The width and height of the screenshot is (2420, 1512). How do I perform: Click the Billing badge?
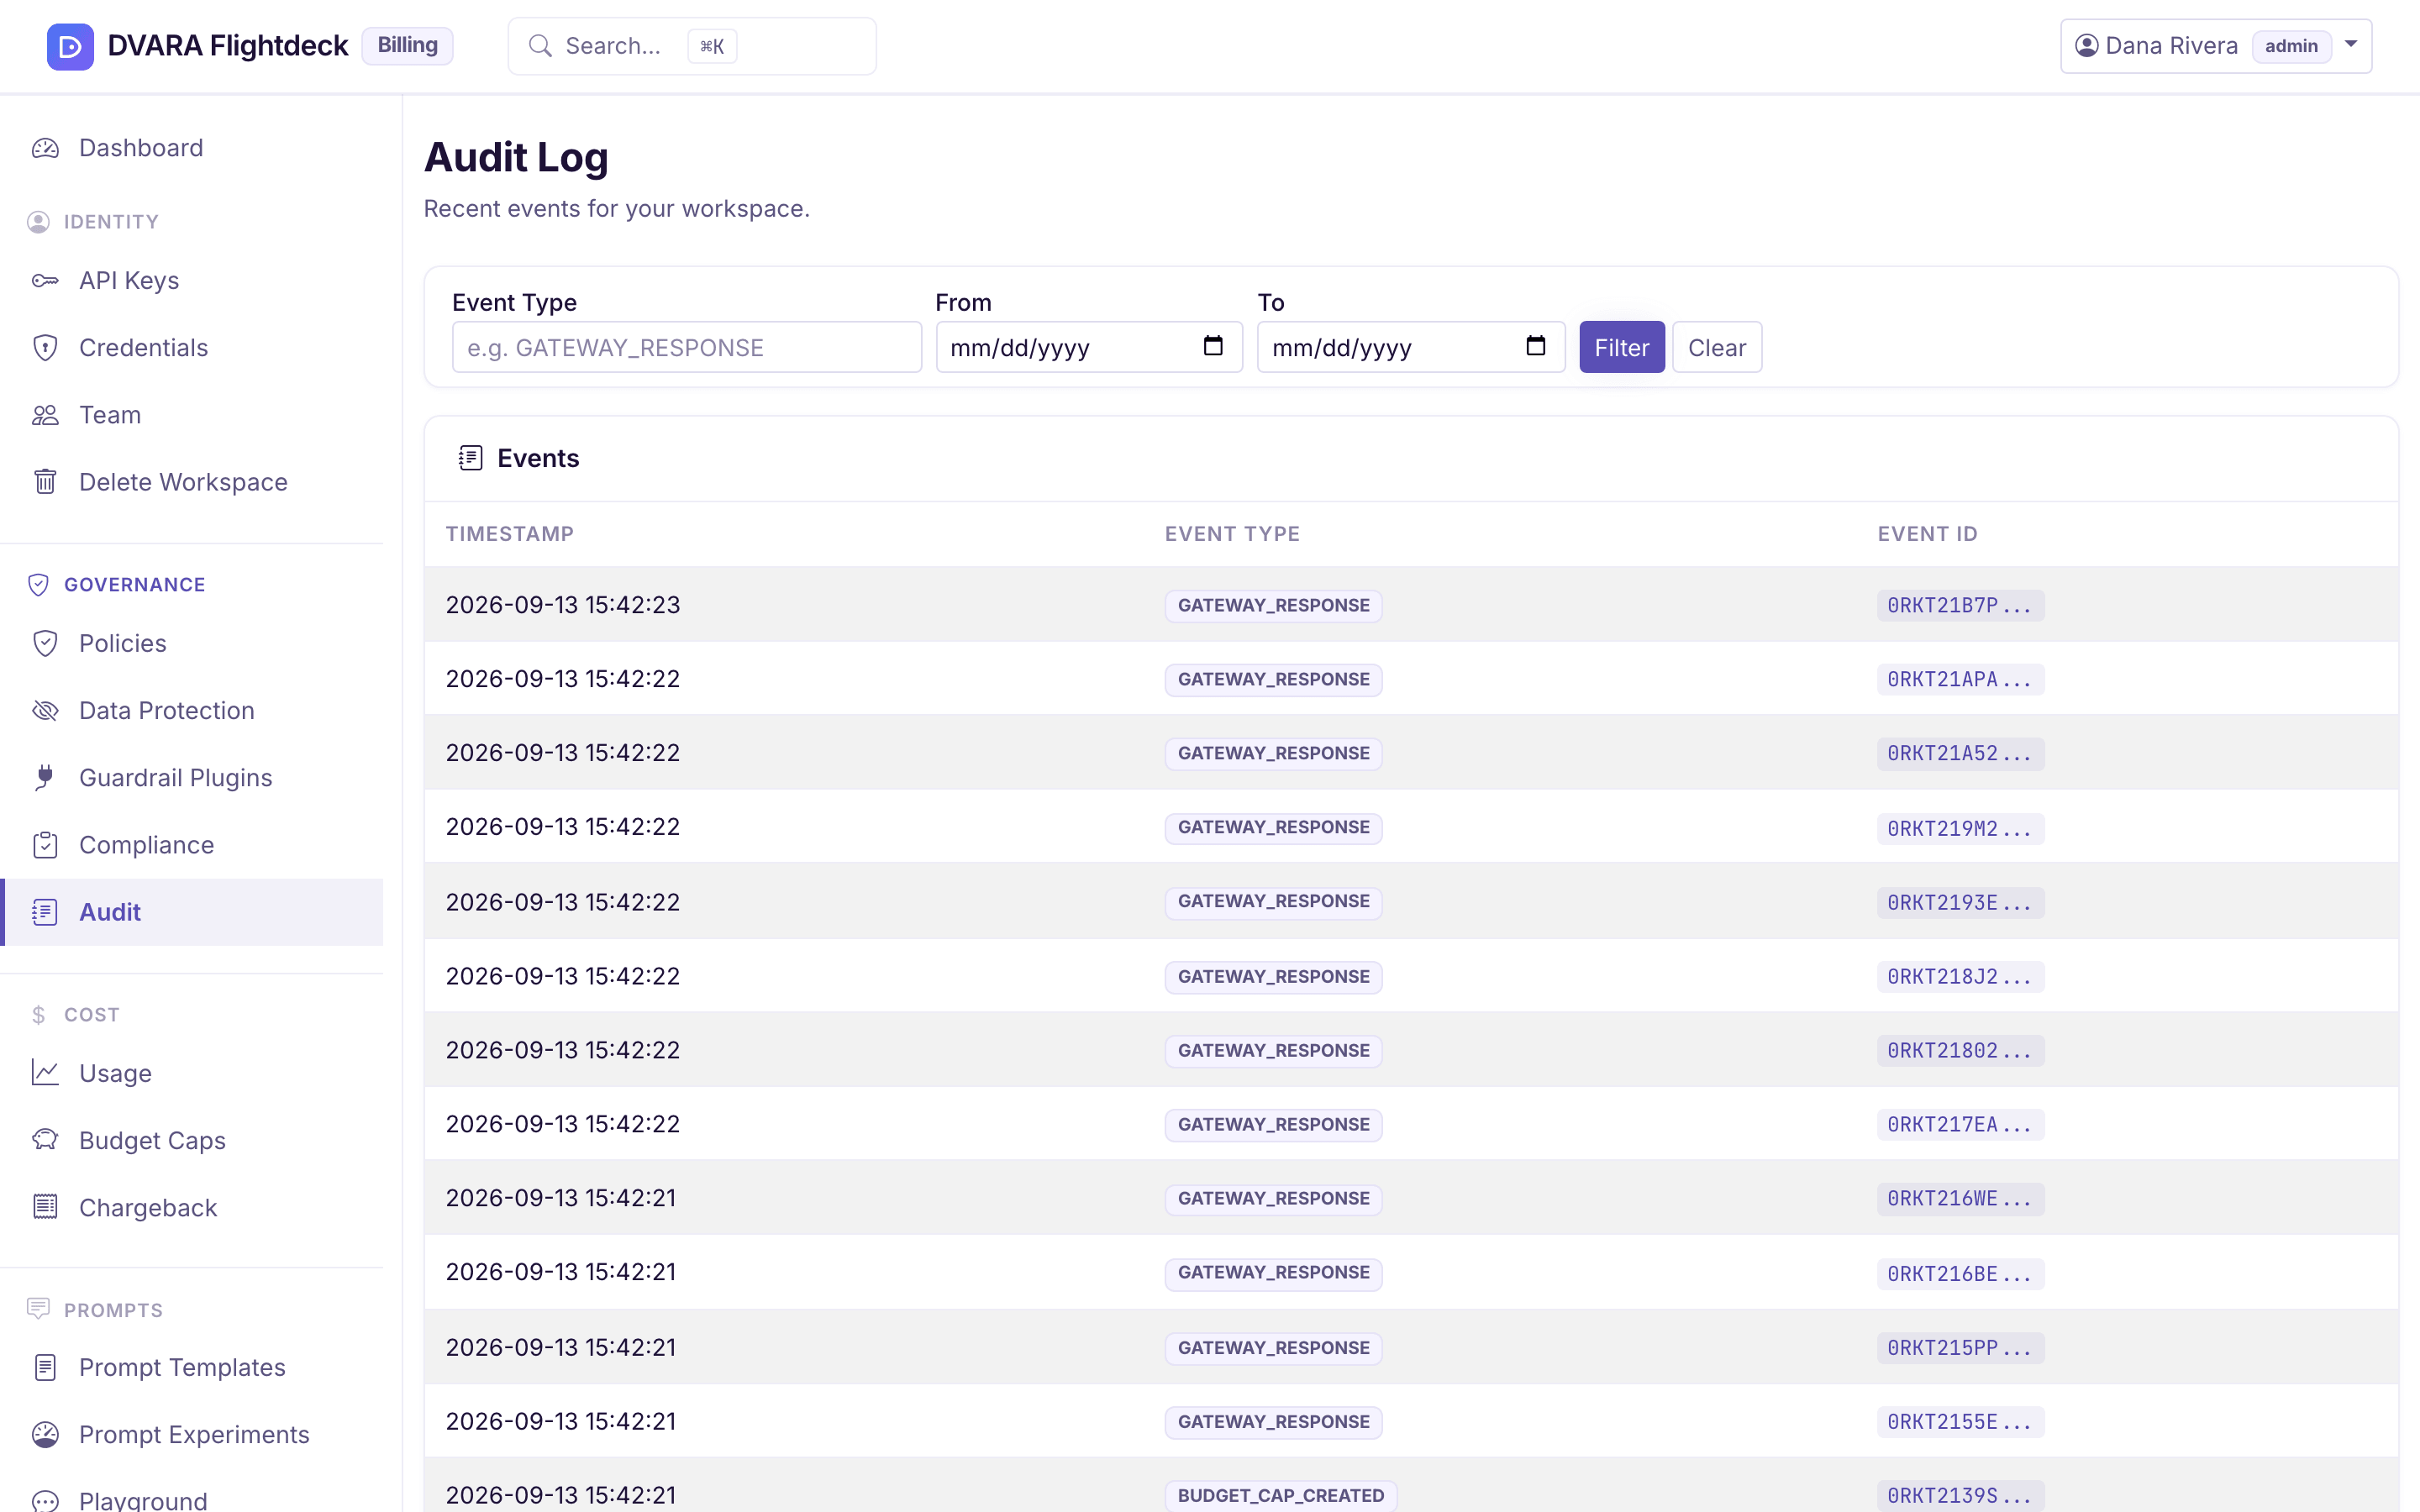tap(407, 45)
